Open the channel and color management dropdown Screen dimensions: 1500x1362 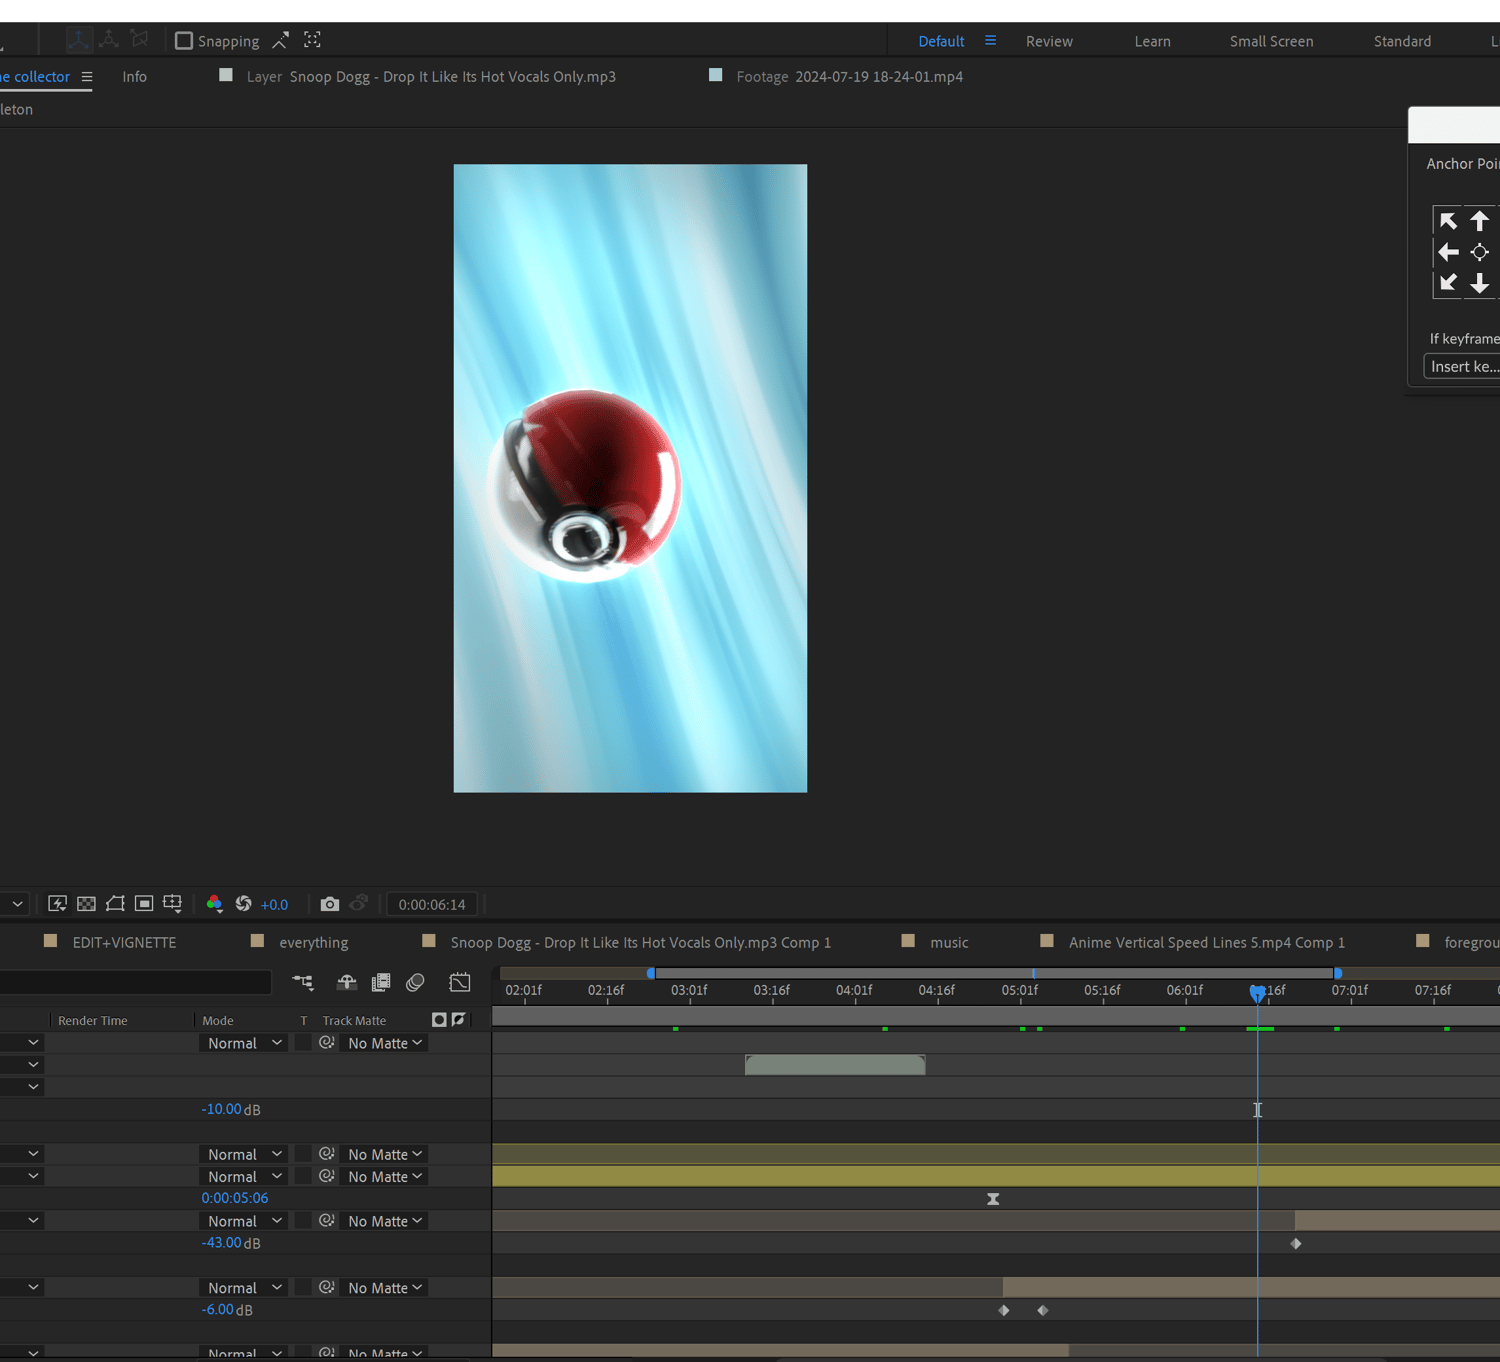point(214,904)
